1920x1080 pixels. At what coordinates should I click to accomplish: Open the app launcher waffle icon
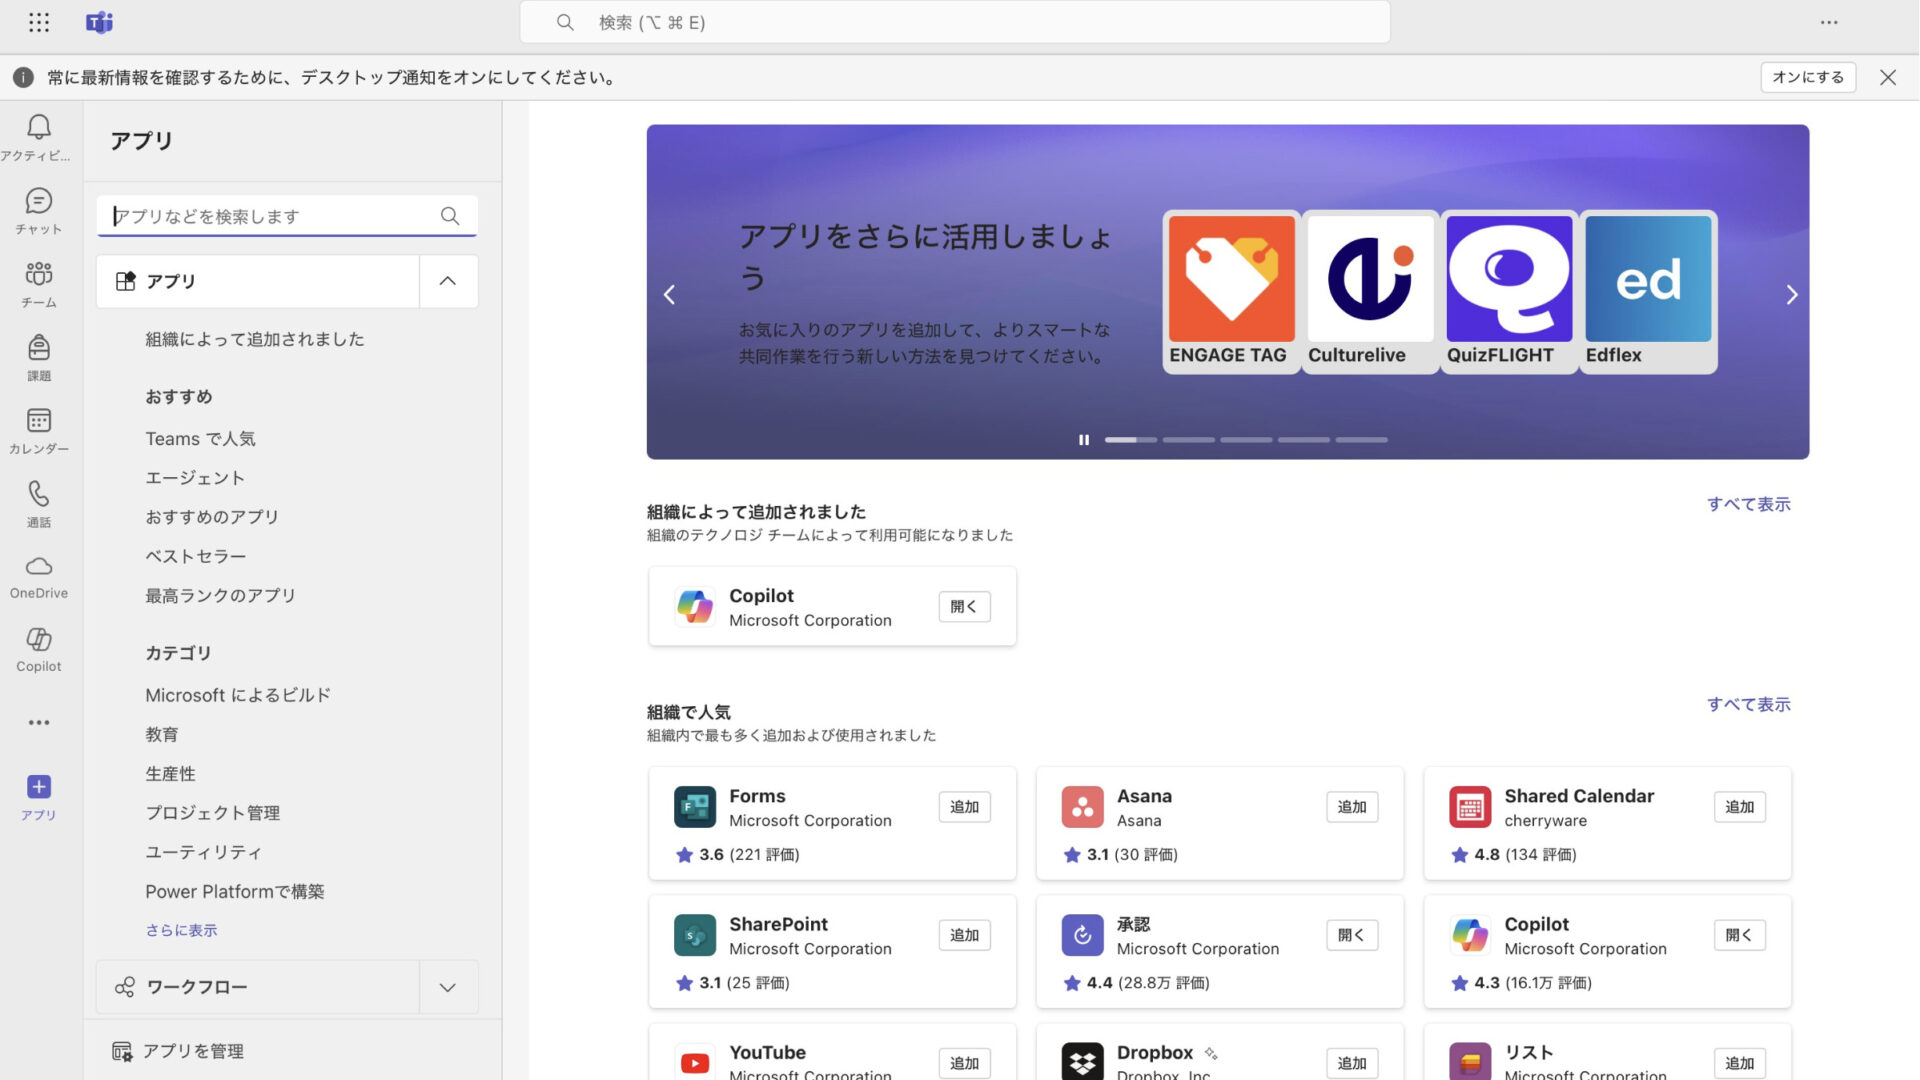tap(38, 22)
